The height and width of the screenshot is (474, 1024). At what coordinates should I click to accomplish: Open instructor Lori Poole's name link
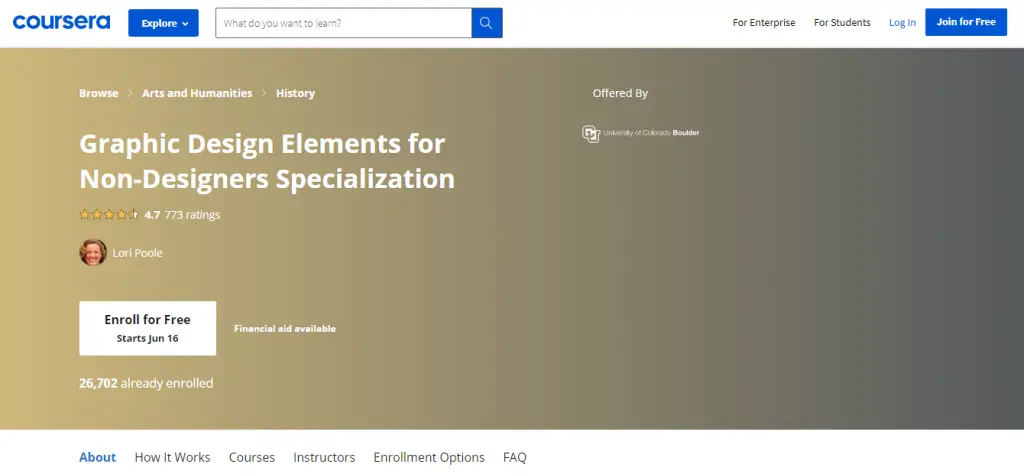pos(138,253)
